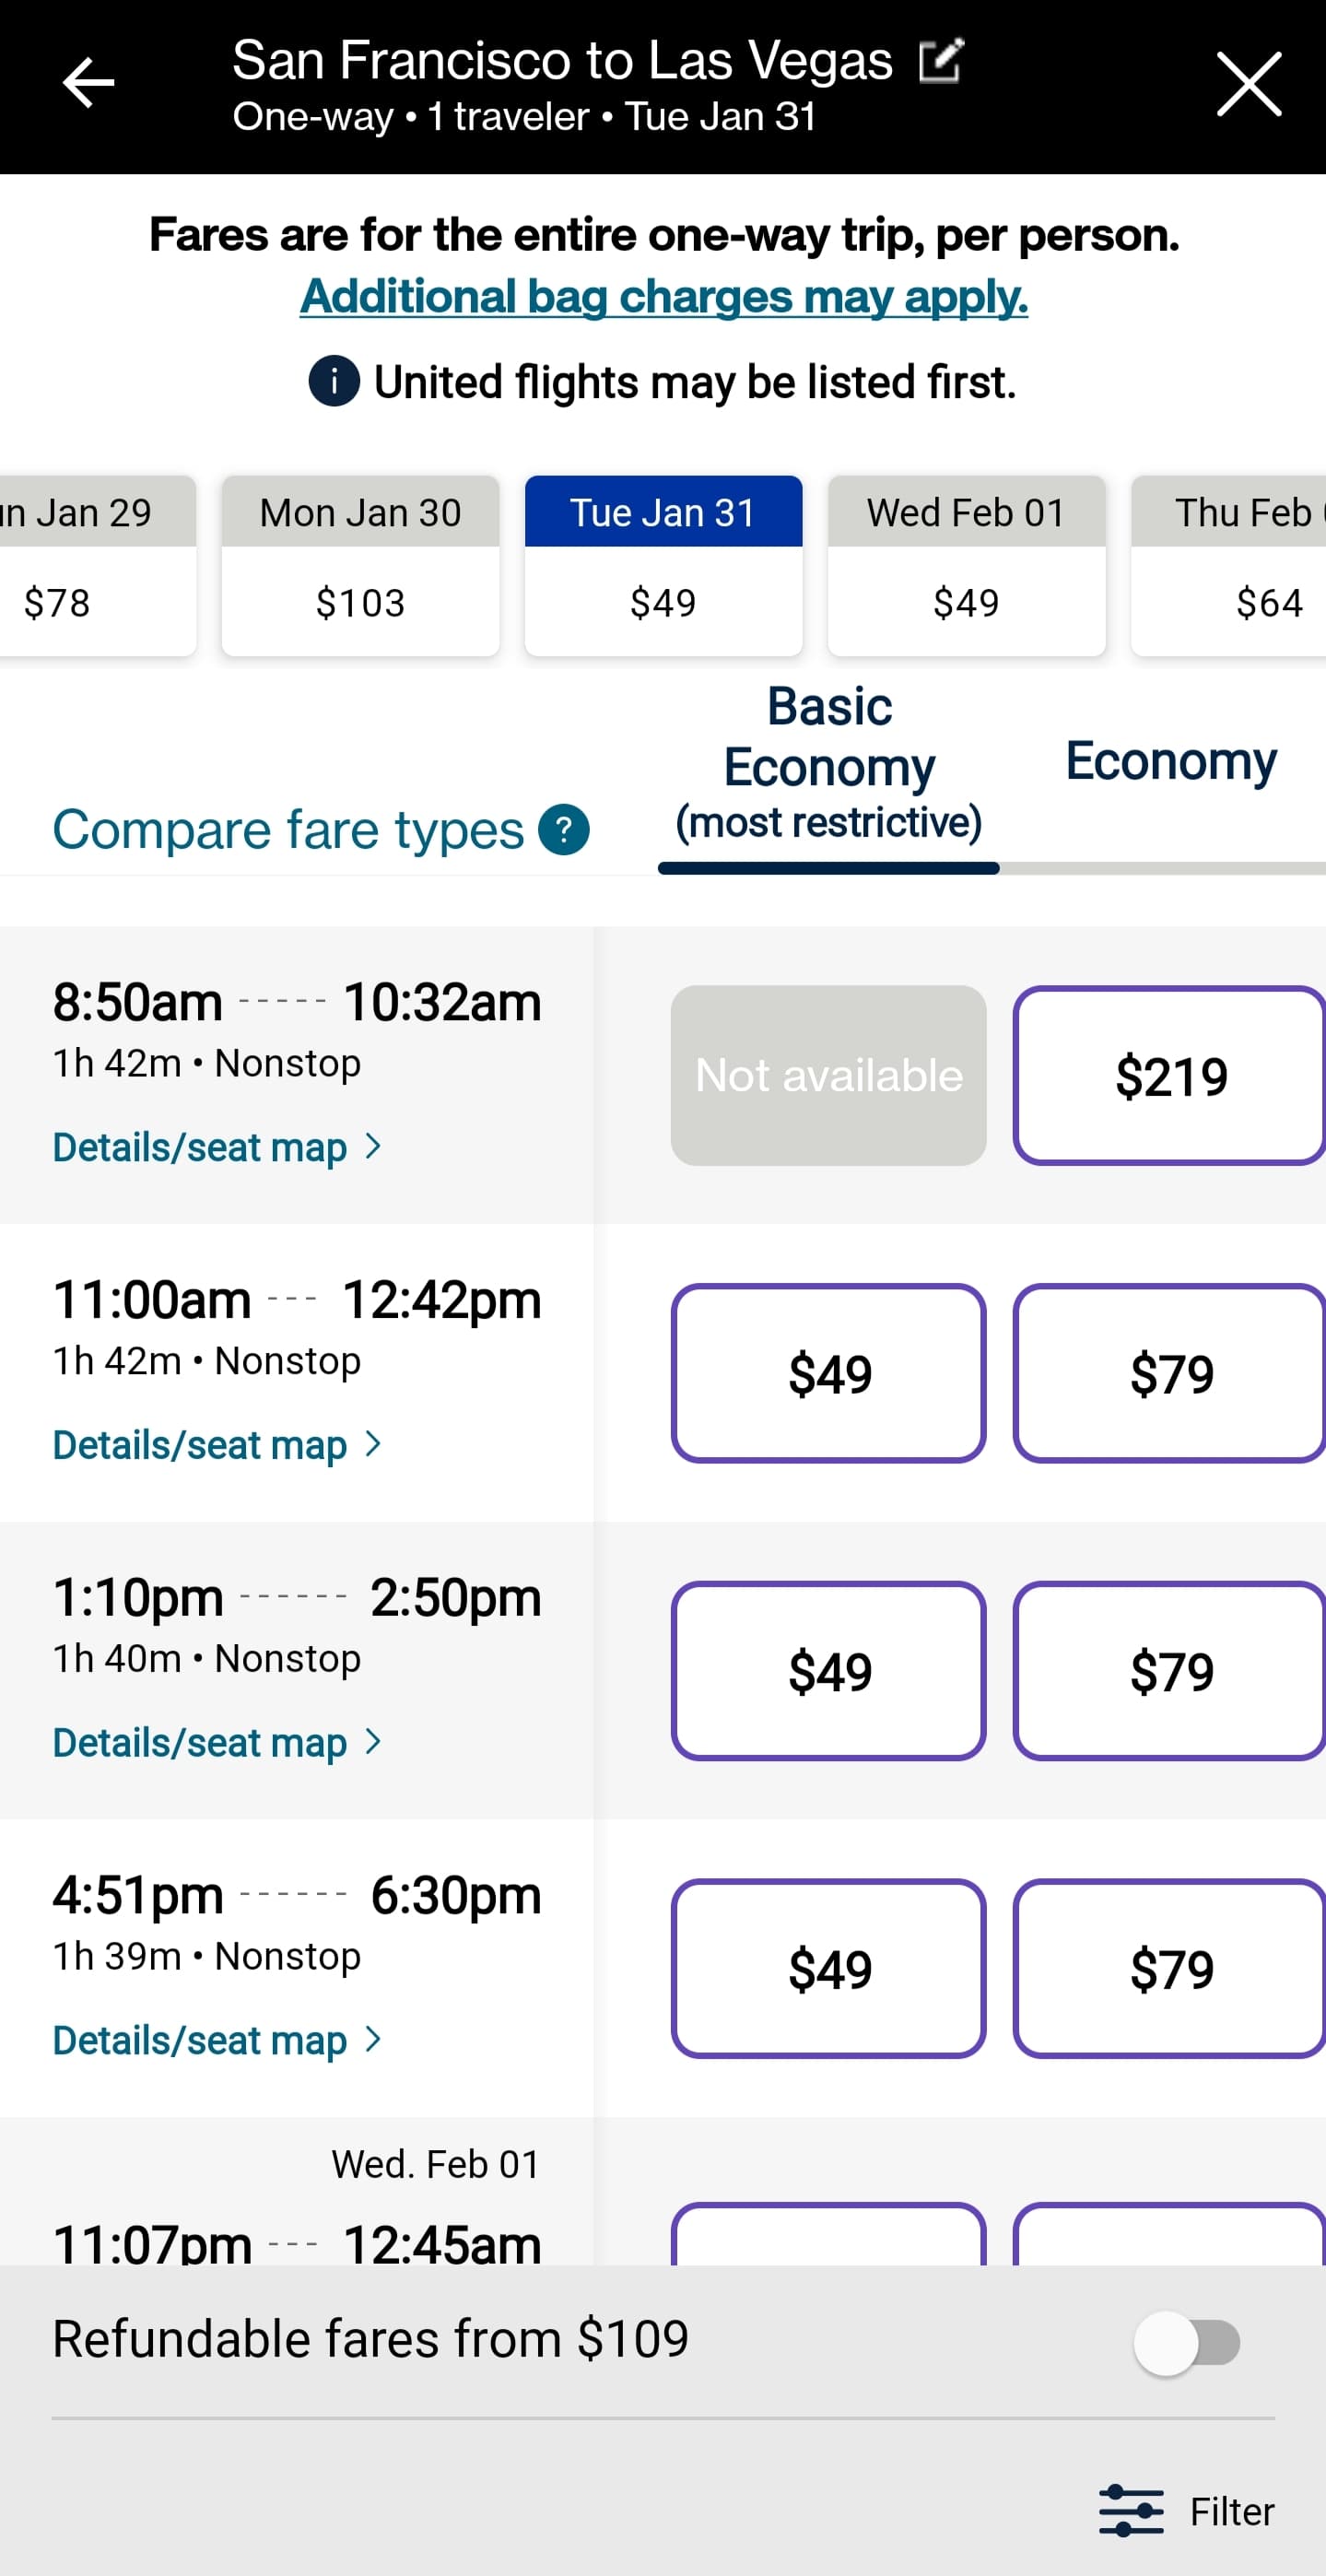
Task: Select the Mon Jan 30 date tab
Action: [360, 565]
